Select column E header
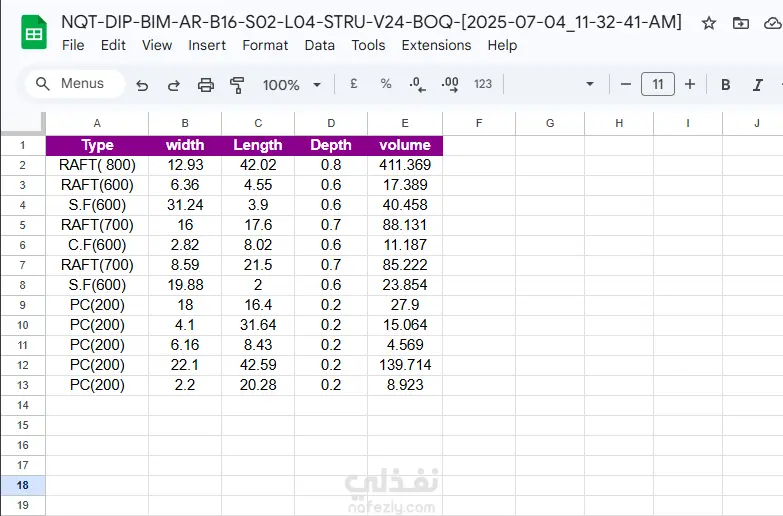The image size is (783, 516). point(405,123)
